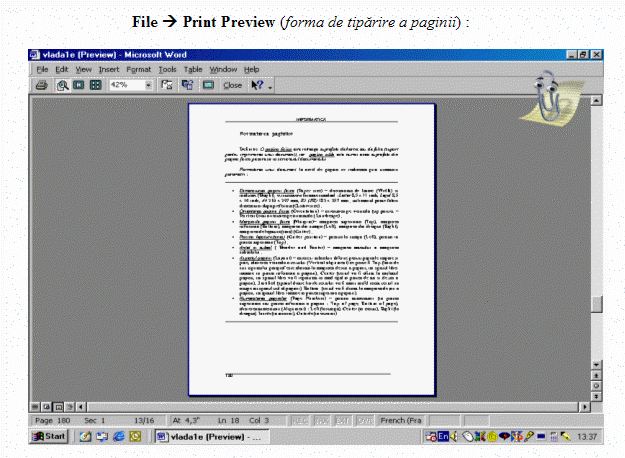Open the toolbar options arrow

pos(270,86)
